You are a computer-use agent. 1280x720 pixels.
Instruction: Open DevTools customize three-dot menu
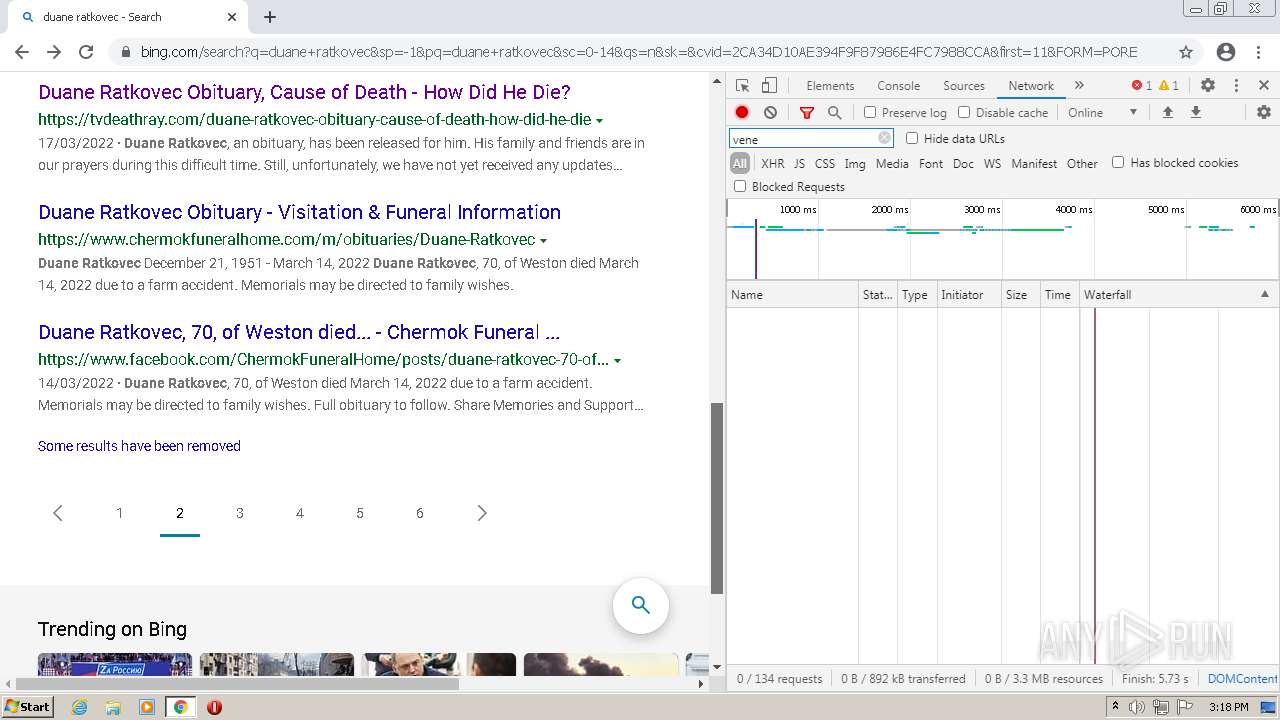pos(1236,86)
